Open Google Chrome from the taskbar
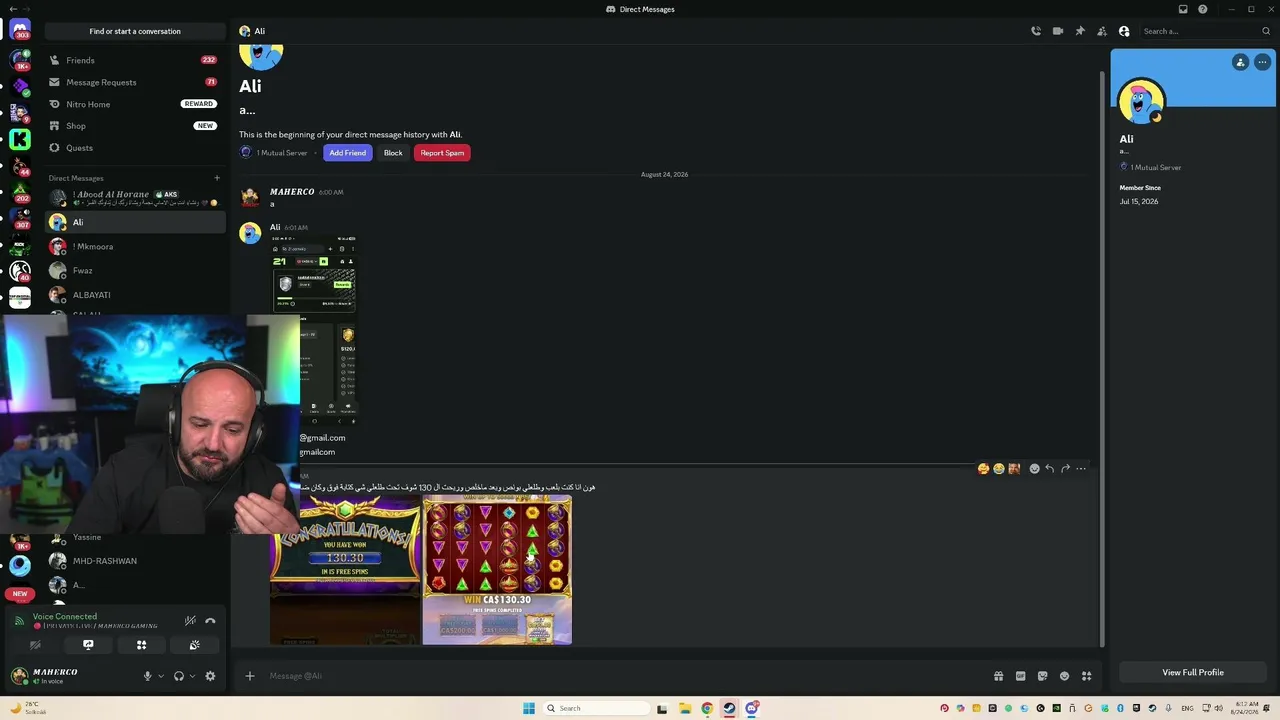Image resolution: width=1280 pixels, height=720 pixels. pyautogui.click(x=707, y=708)
